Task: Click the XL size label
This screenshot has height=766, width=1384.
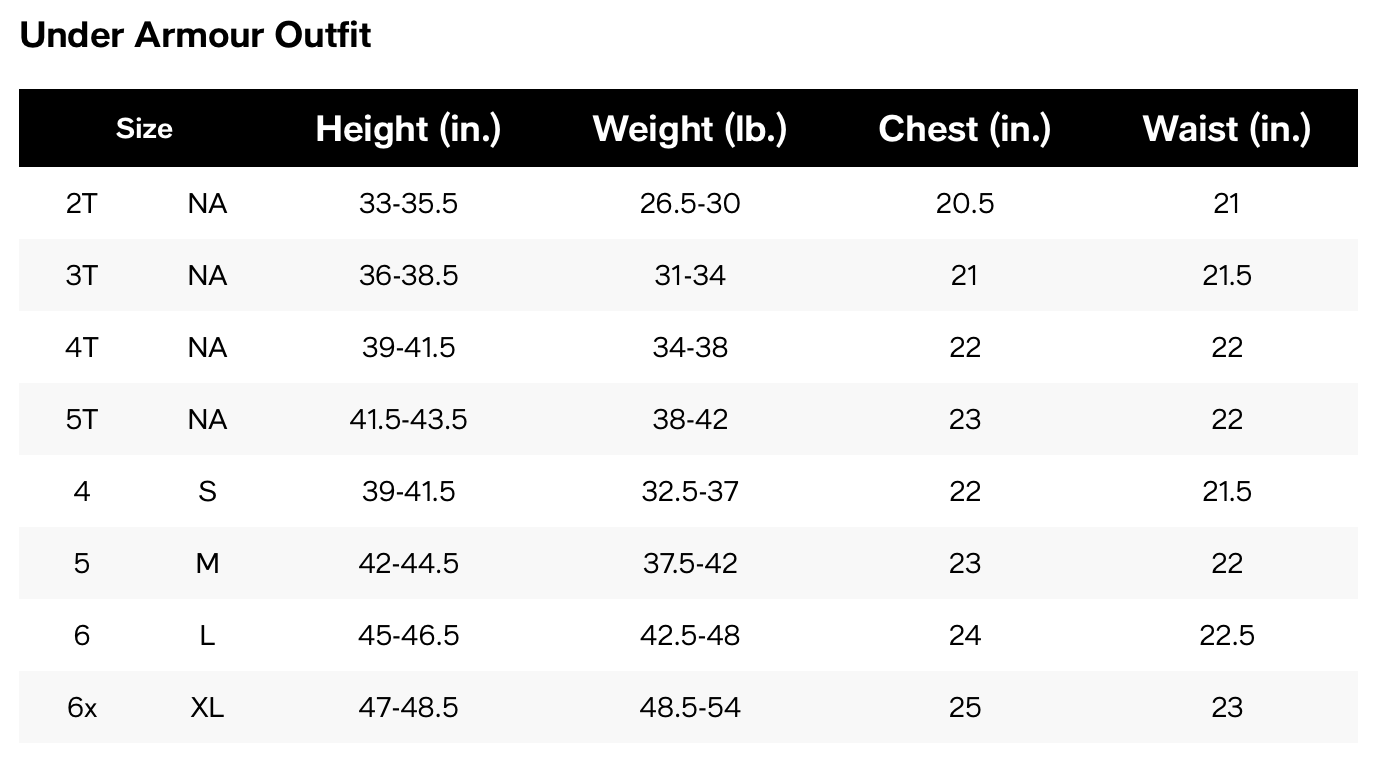Action: point(207,707)
